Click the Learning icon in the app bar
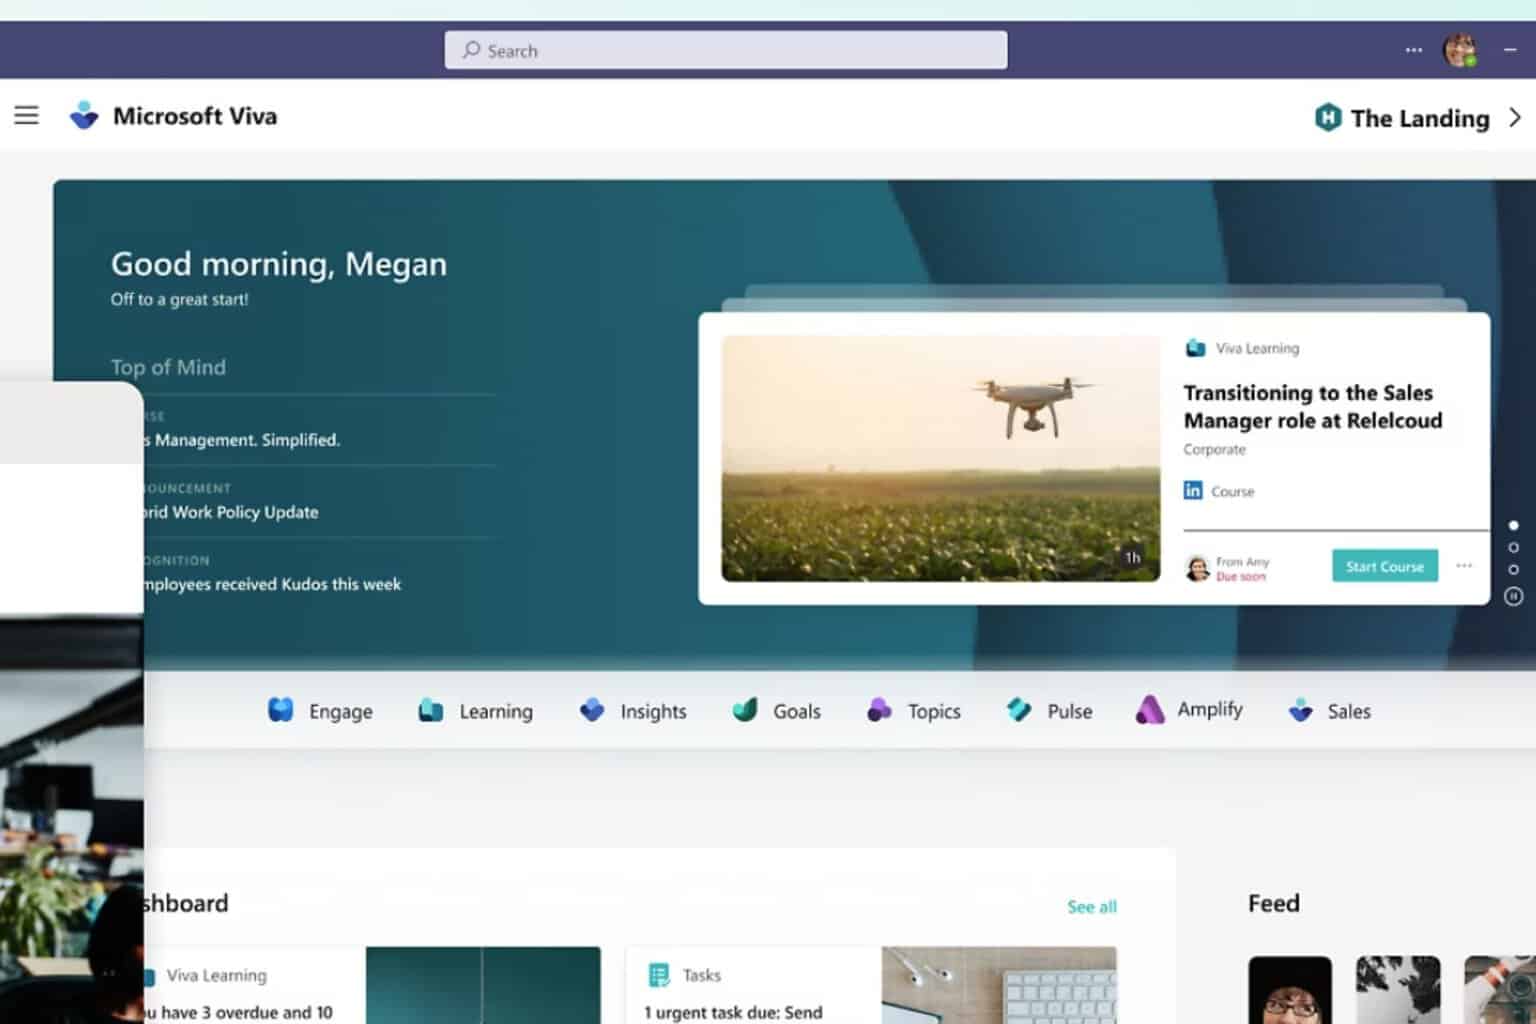Viewport: 1536px width, 1024px height. [431, 710]
